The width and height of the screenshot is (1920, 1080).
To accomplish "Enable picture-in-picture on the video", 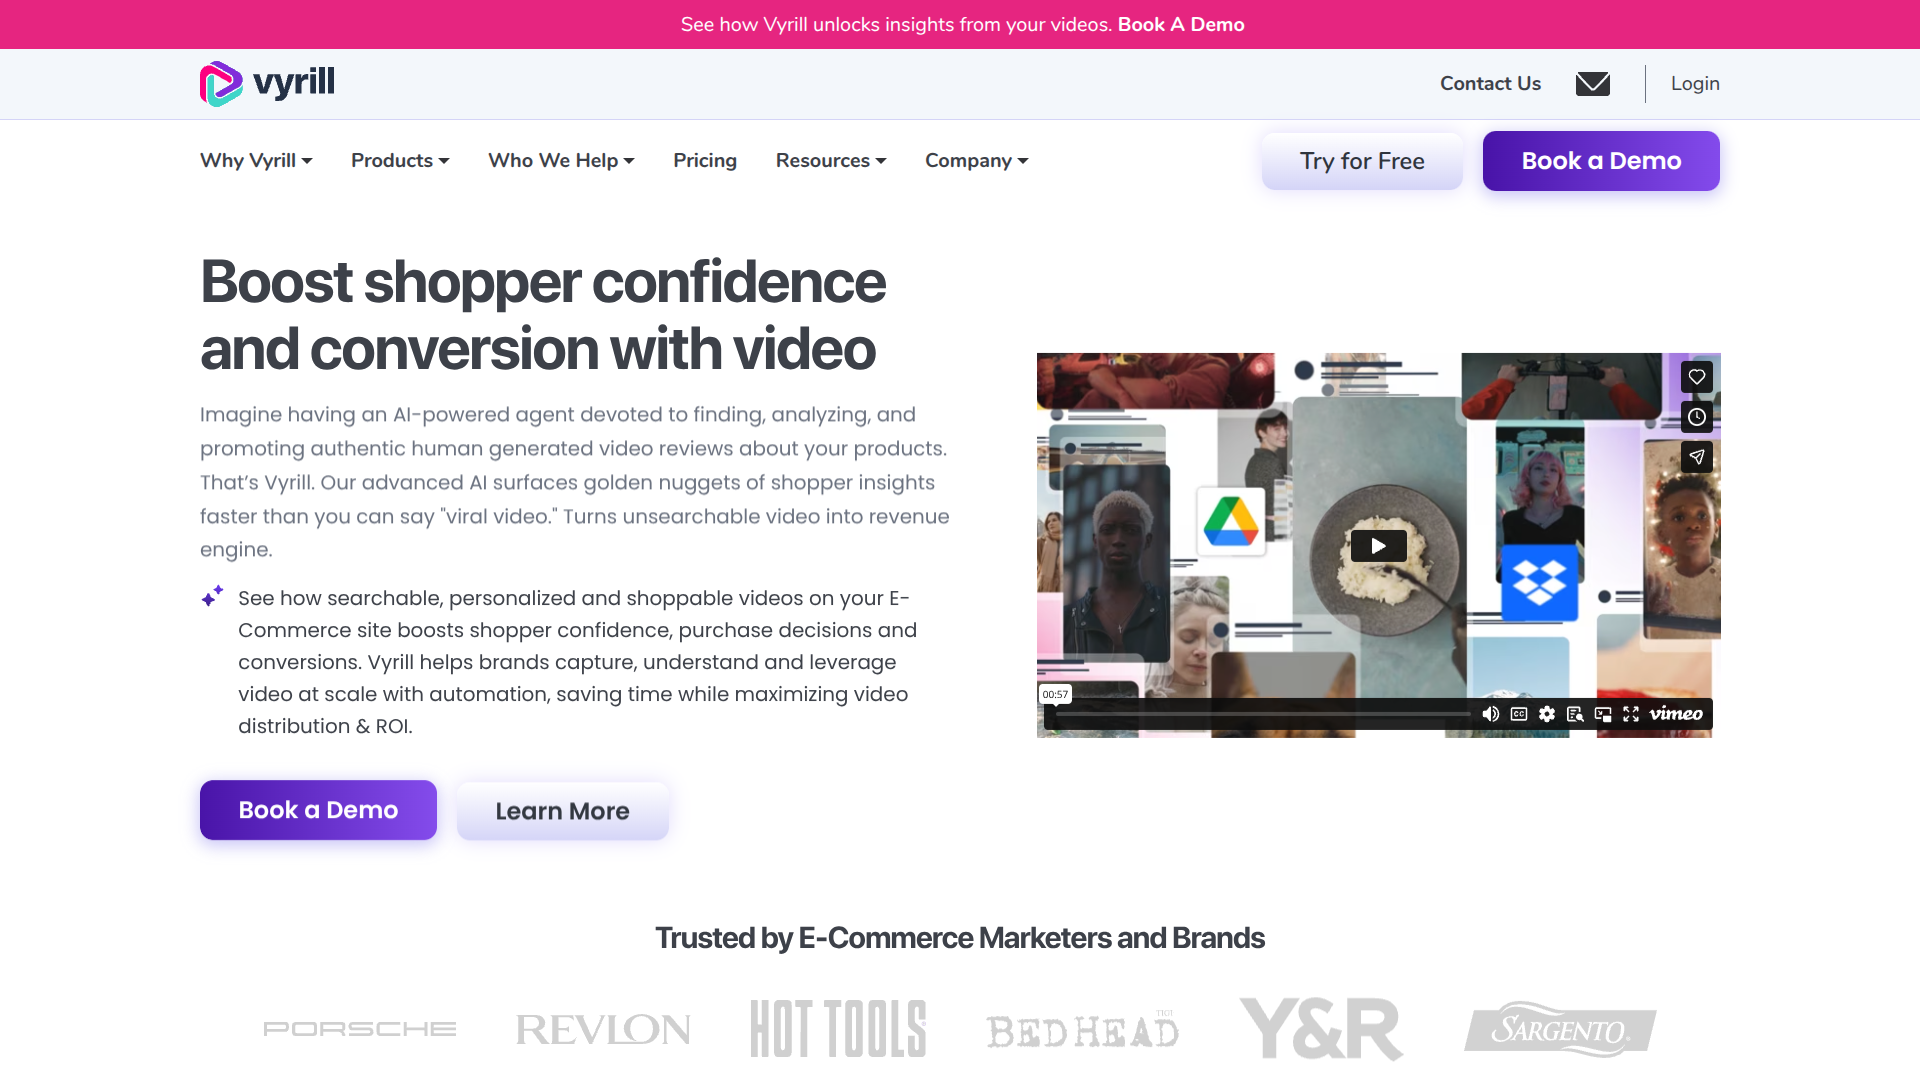I will (x=1603, y=714).
